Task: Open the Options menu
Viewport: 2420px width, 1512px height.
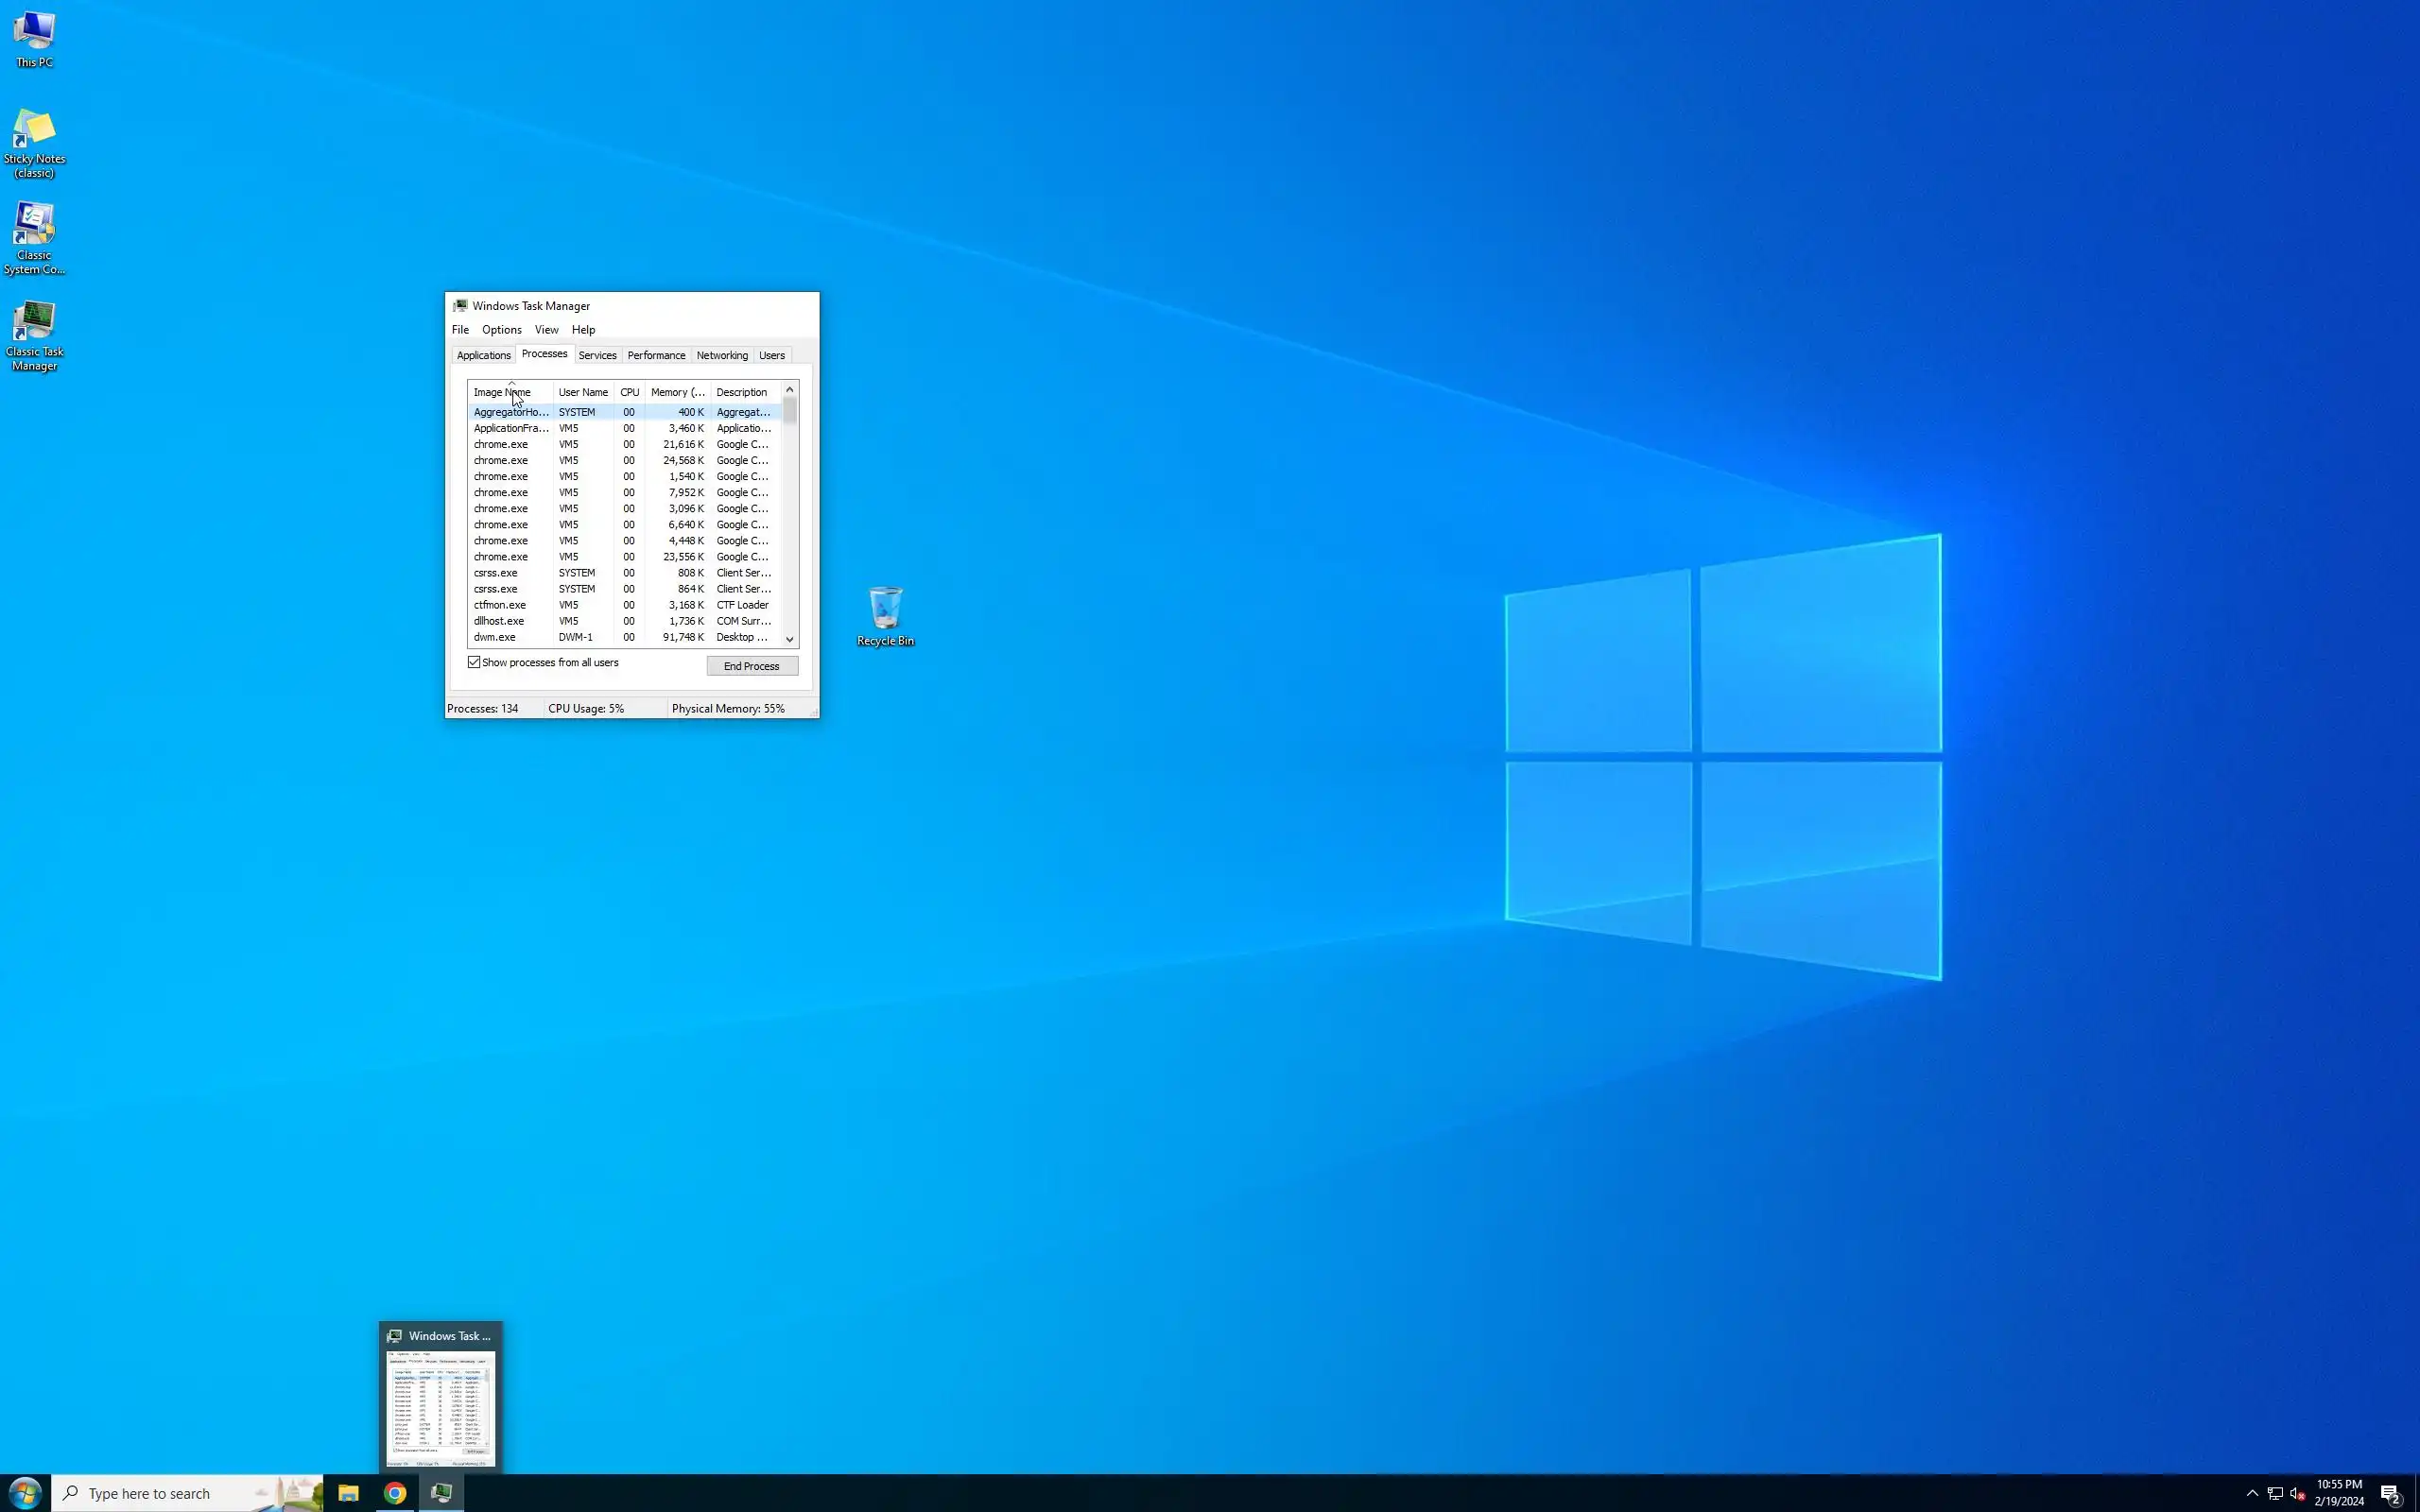Action: pyautogui.click(x=501, y=330)
